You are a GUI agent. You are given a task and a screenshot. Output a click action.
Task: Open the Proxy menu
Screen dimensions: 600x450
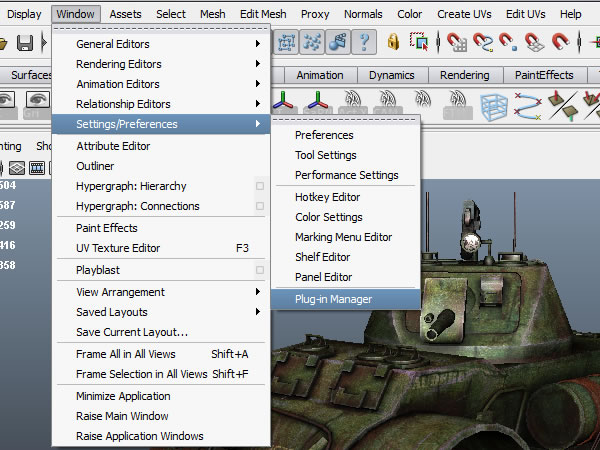pyautogui.click(x=315, y=14)
